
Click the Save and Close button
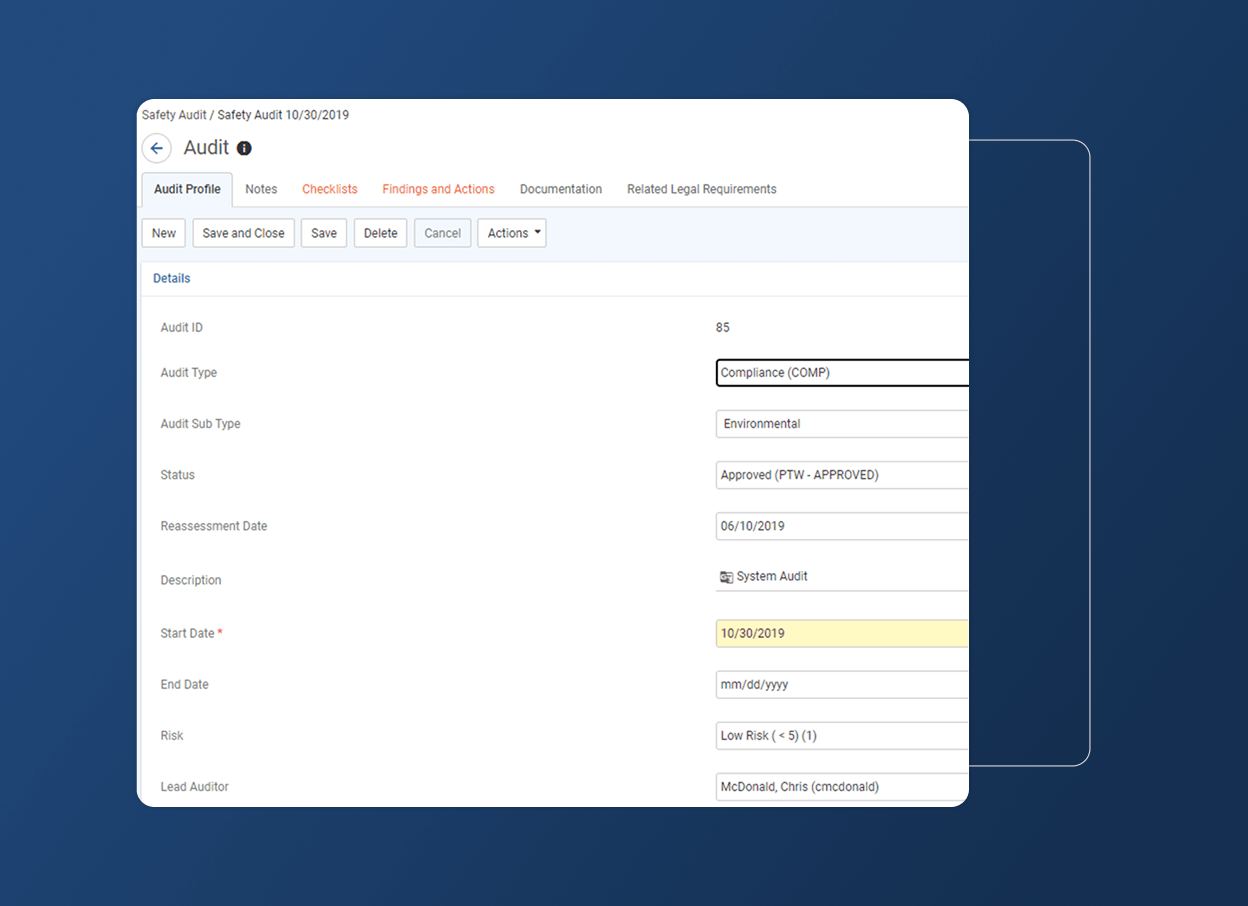point(243,233)
